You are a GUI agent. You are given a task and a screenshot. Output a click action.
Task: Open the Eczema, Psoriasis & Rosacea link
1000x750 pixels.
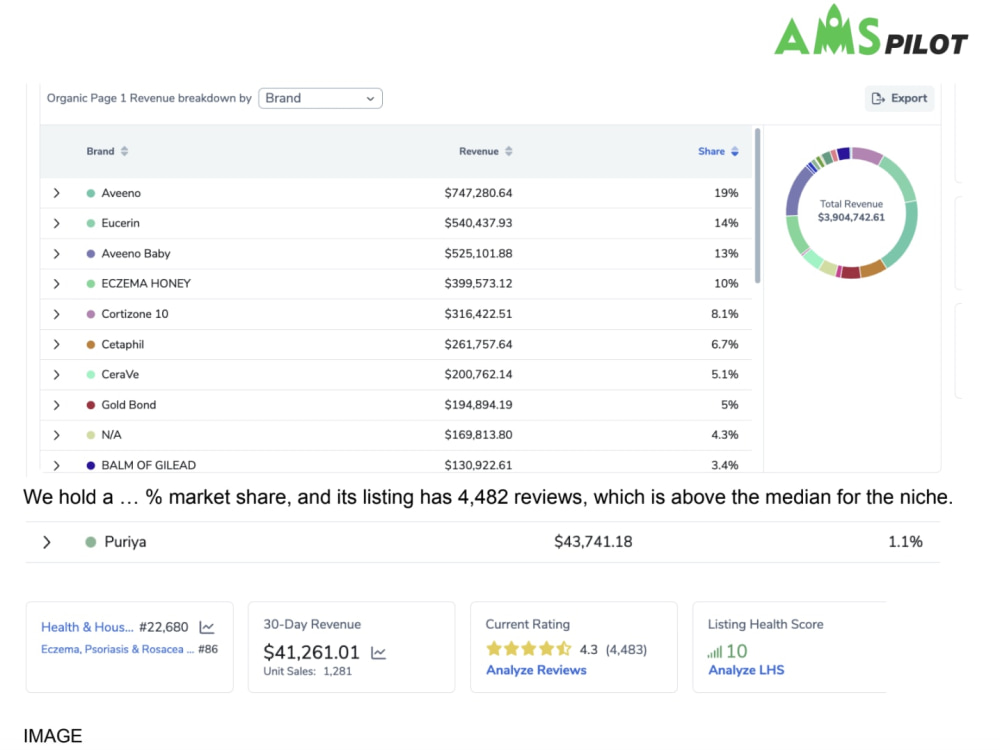coord(117,649)
